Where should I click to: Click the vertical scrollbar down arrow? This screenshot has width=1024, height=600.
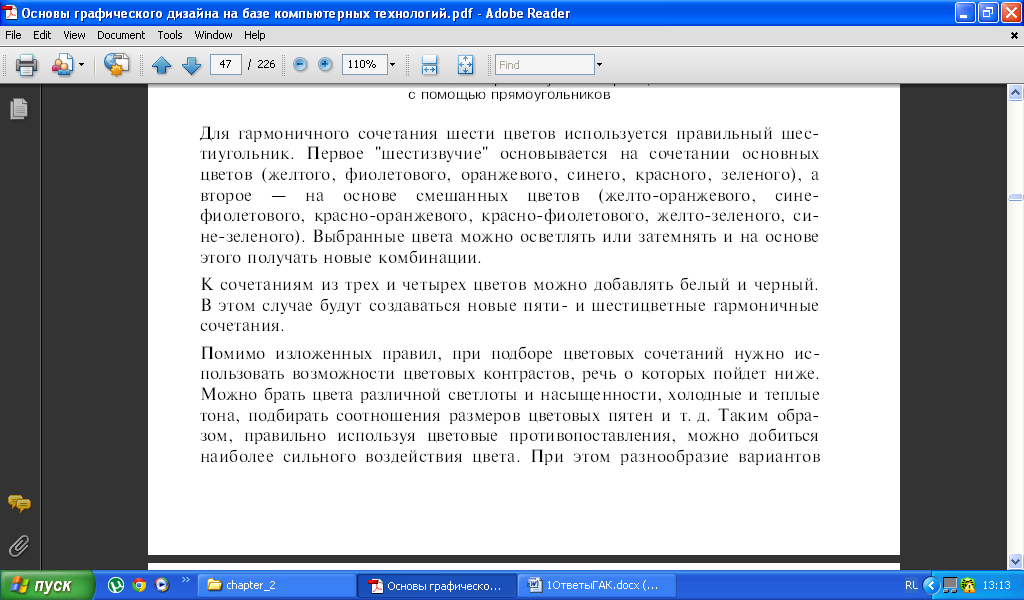[x=1016, y=561]
